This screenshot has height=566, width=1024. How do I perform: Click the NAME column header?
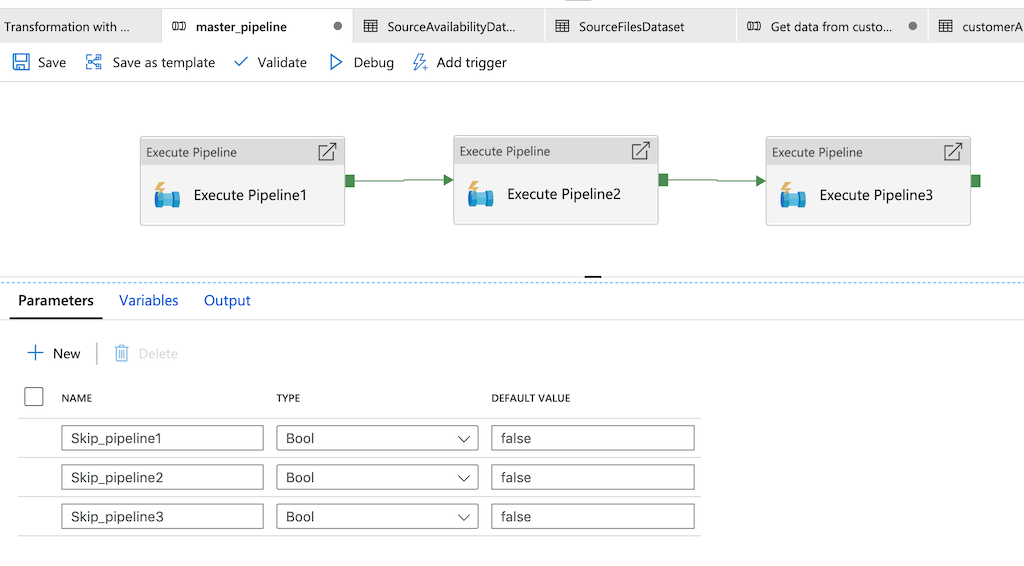pos(76,398)
